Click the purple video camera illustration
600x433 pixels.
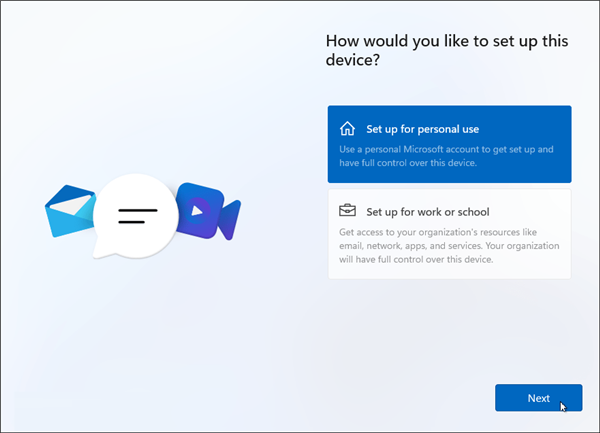point(208,211)
